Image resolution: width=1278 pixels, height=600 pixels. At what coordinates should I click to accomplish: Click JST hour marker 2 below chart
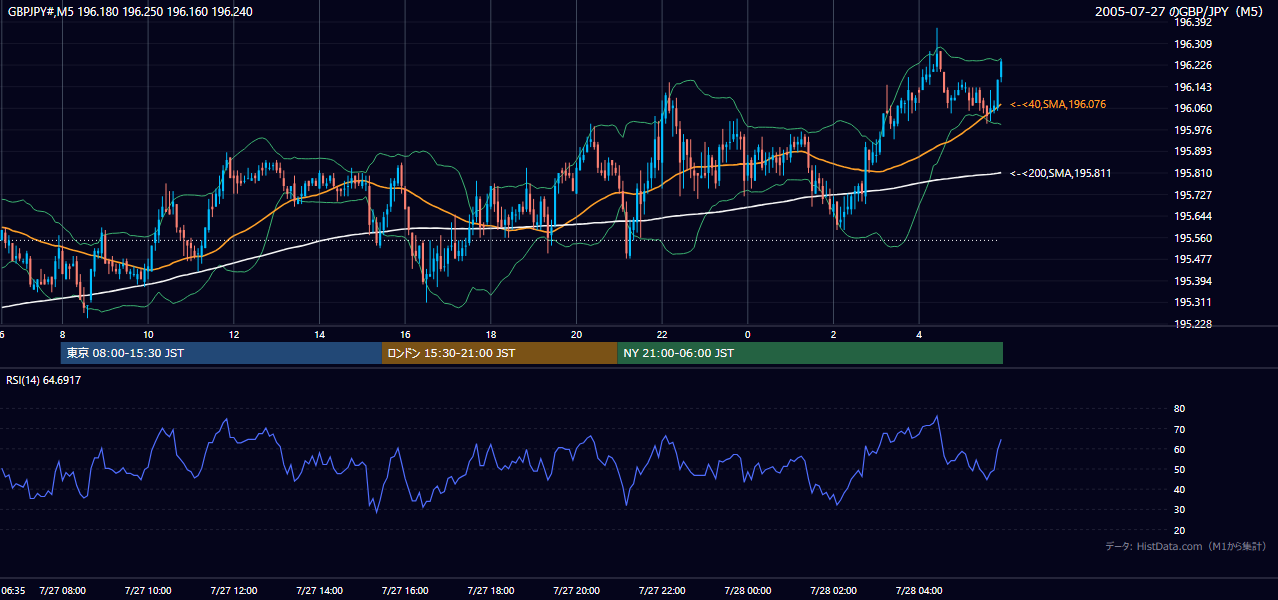coord(833,334)
